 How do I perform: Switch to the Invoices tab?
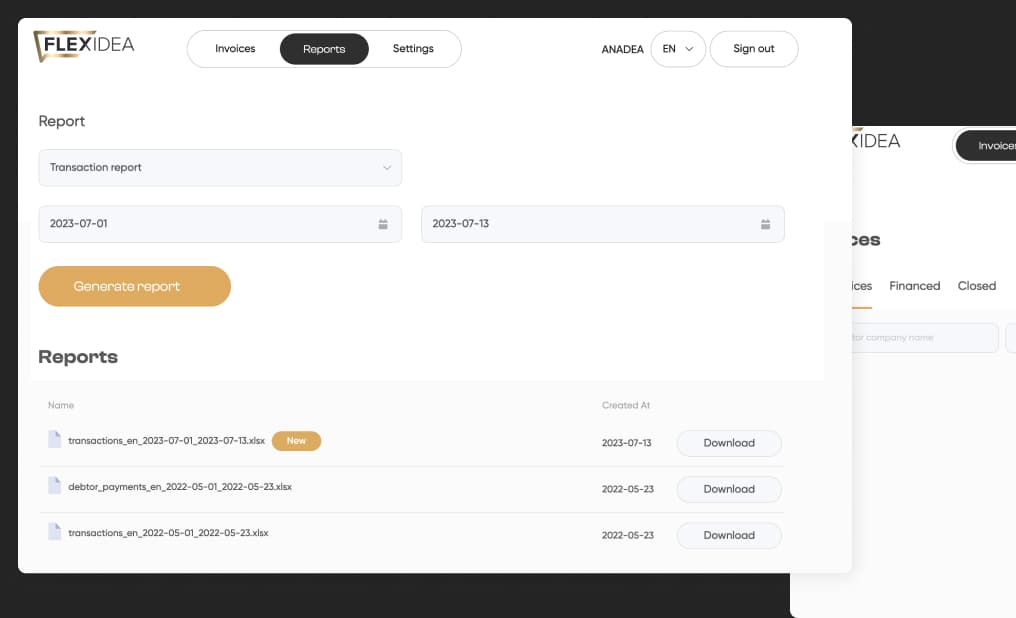pos(235,49)
